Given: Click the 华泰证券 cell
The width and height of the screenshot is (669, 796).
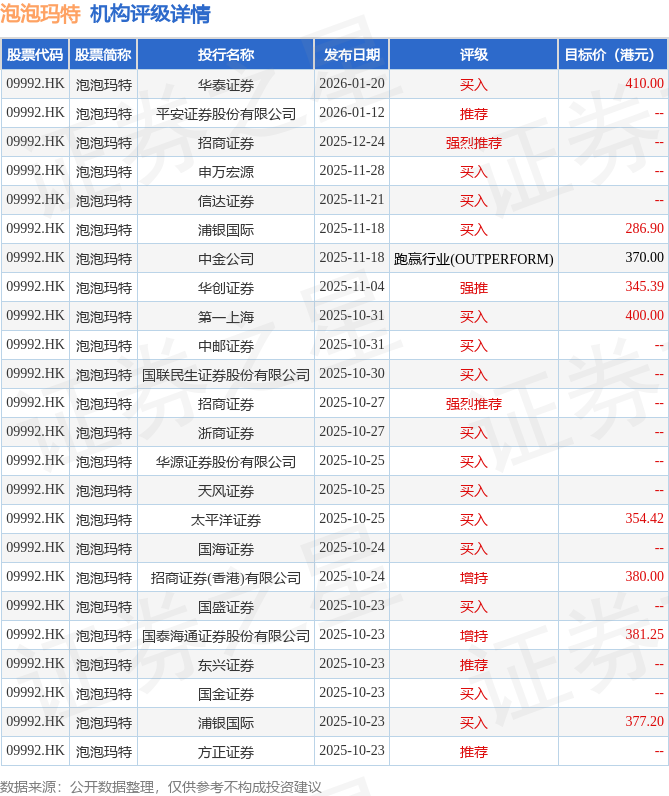Looking at the screenshot, I should coord(226,84).
